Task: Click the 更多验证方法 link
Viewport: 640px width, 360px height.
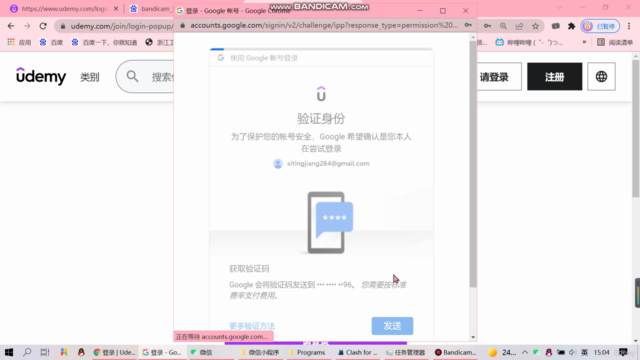Action: click(252, 326)
